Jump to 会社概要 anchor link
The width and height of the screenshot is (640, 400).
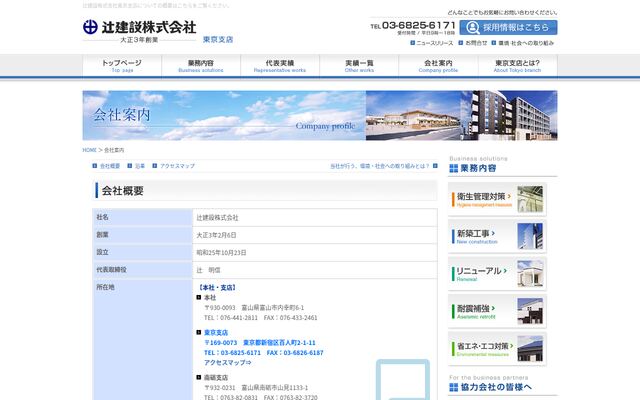pos(110,166)
